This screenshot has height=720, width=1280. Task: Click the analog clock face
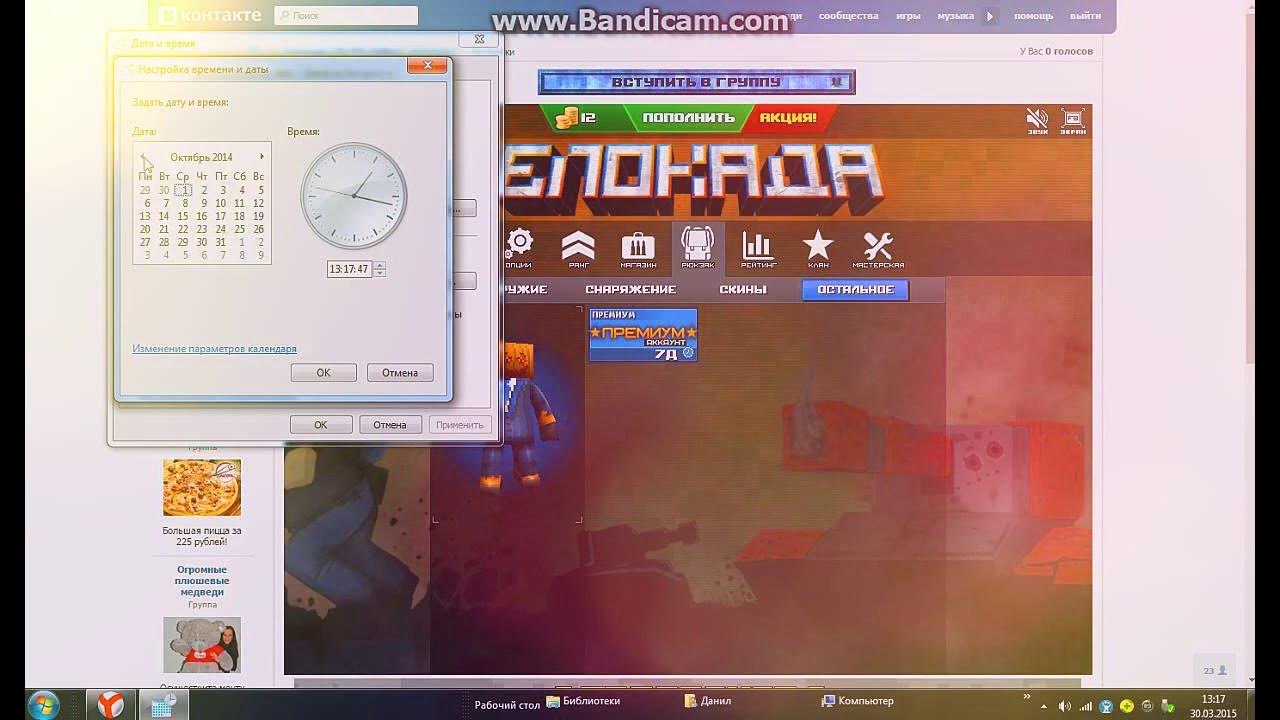click(x=354, y=196)
